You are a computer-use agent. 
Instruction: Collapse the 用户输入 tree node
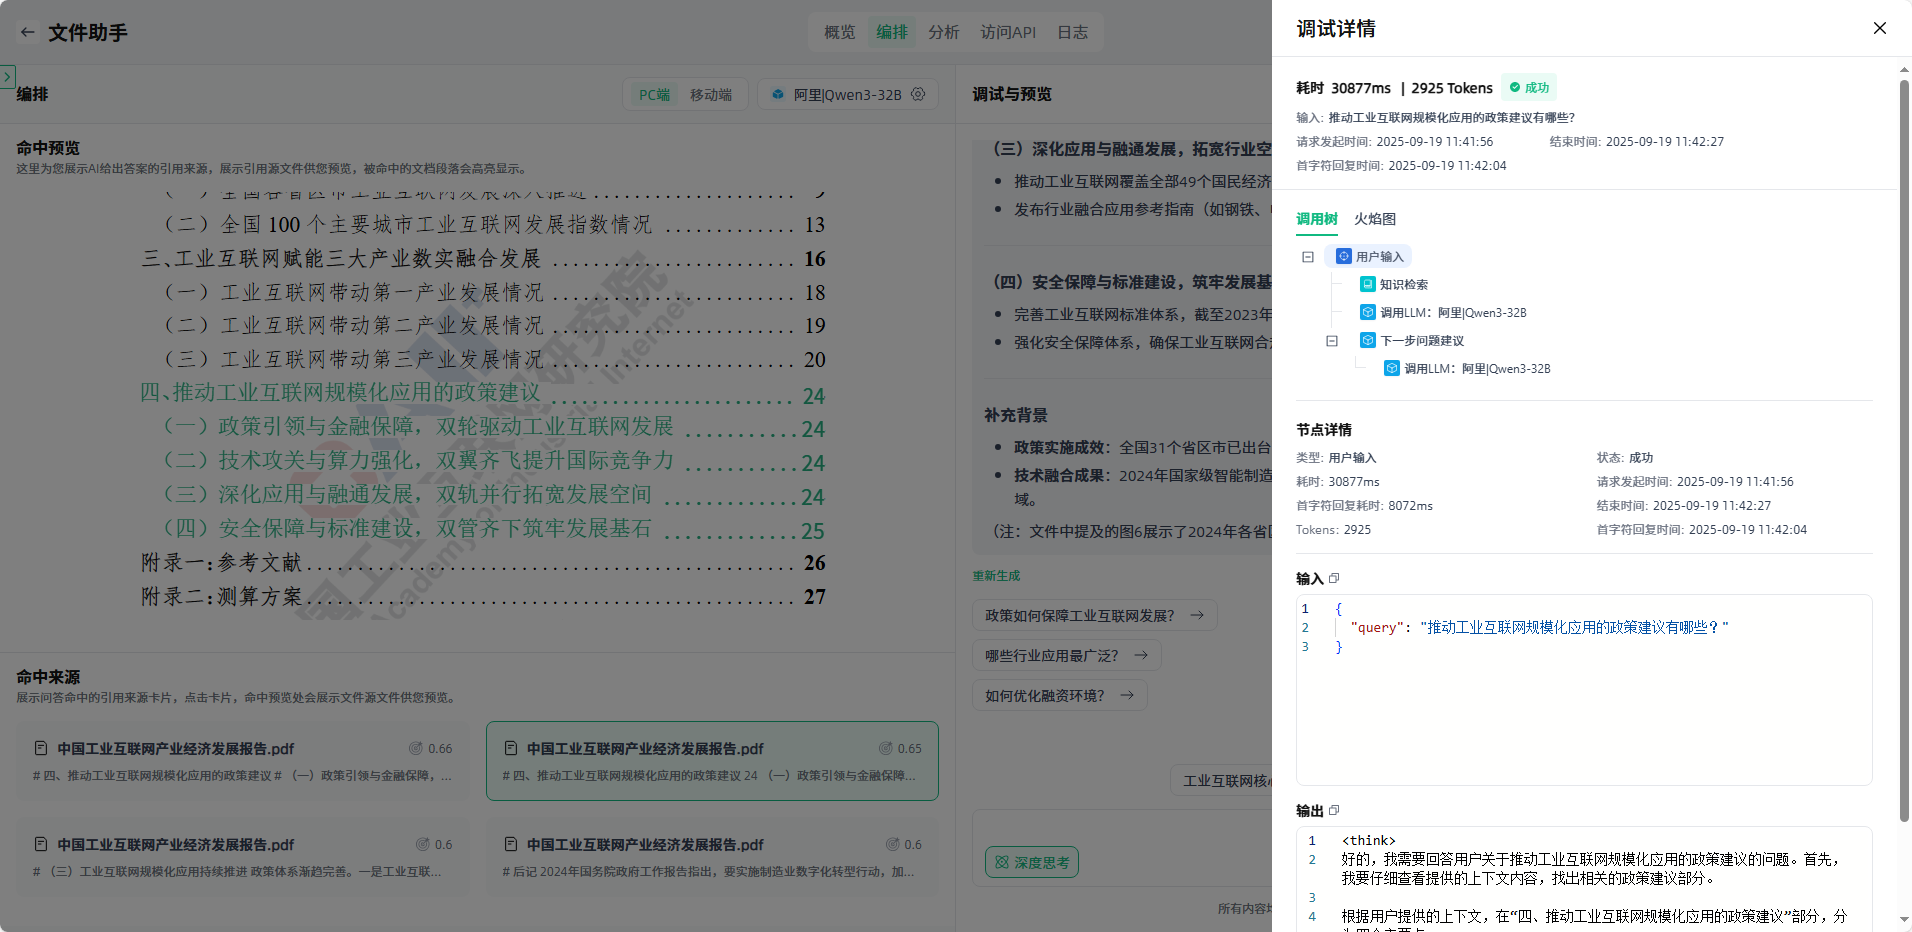[1308, 257]
